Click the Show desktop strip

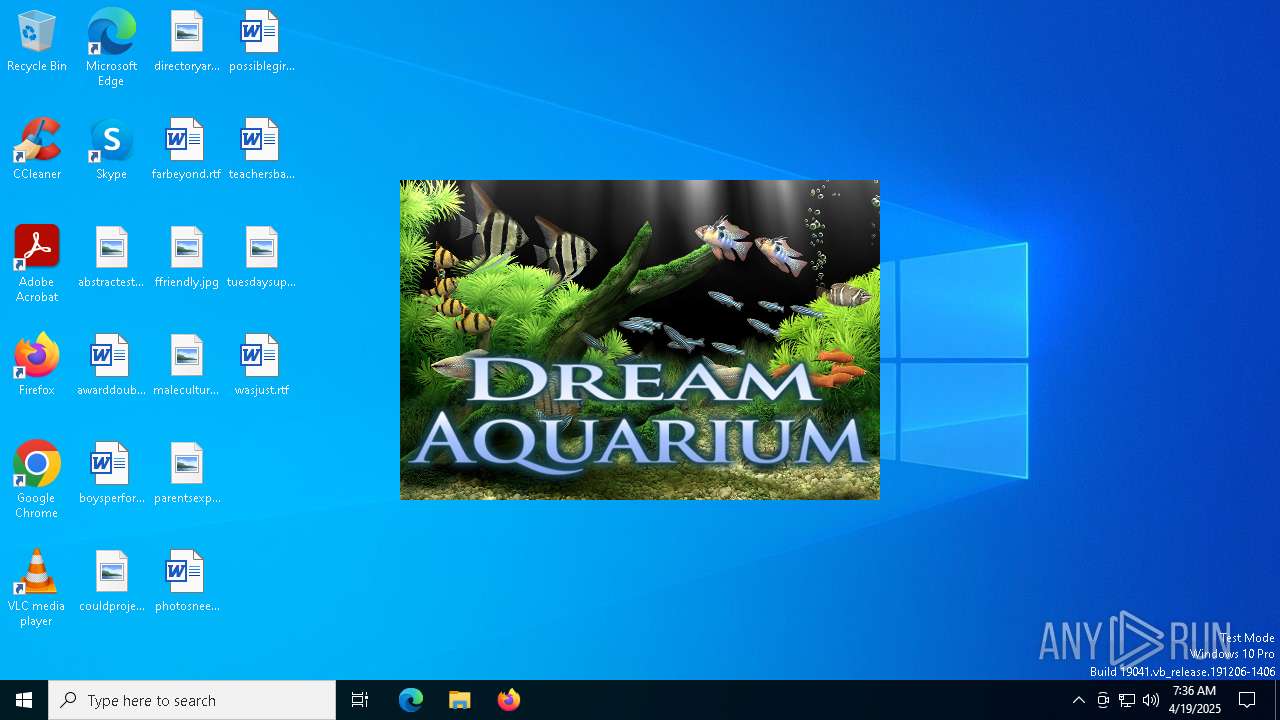coord(1277,700)
